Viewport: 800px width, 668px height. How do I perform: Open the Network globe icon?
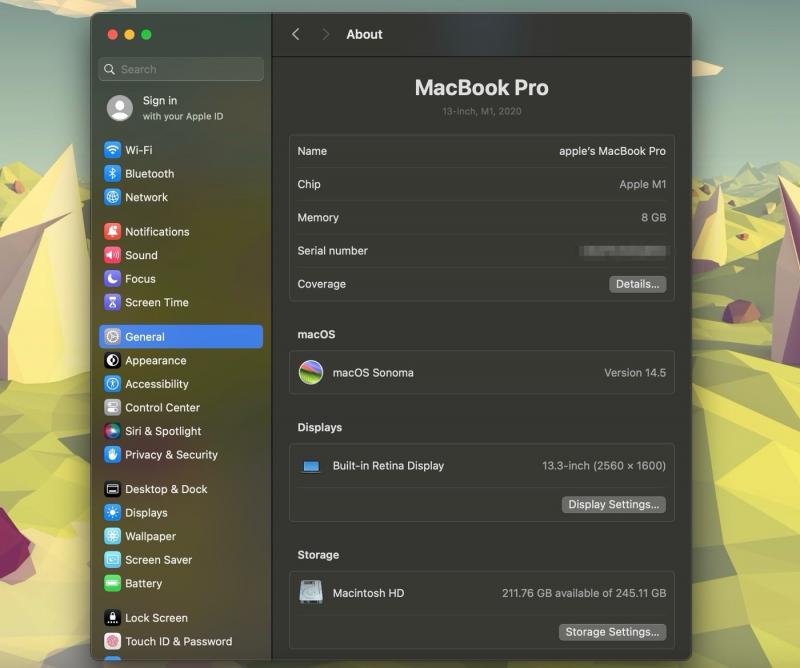[x=112, y=197]
